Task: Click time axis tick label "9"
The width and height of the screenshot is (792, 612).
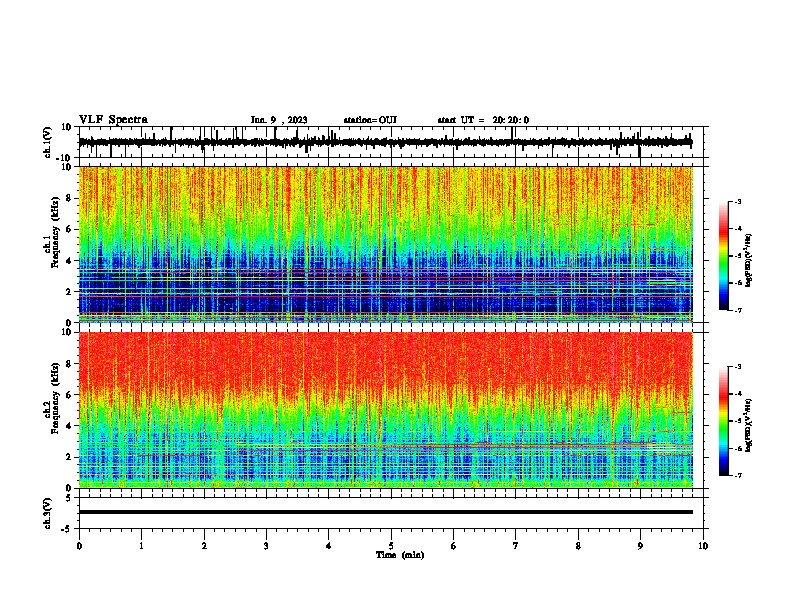Action: pyautogui.click(x=640, y=546)
